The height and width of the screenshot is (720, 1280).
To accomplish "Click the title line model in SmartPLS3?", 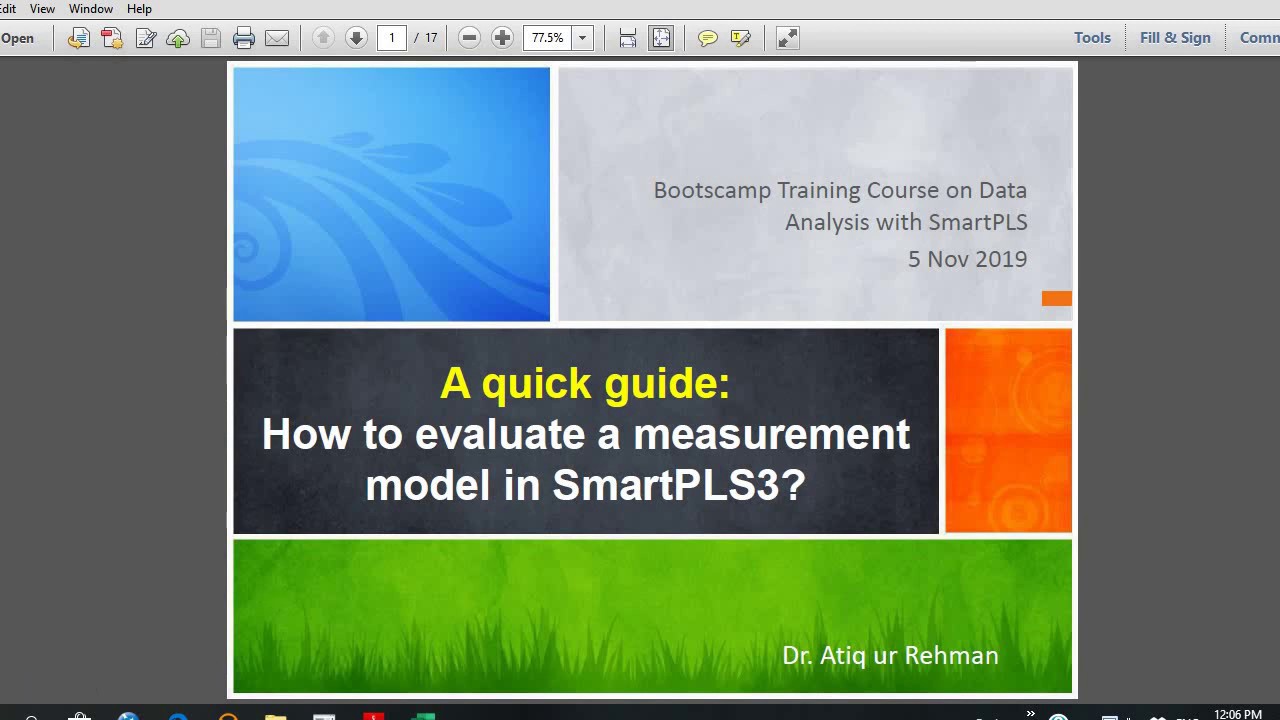I will click(586, 485).
